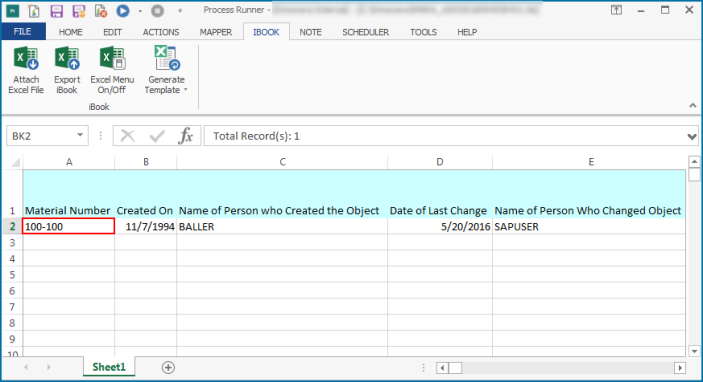Click the formula bar showing Total Record(s)

click(445, 136)
